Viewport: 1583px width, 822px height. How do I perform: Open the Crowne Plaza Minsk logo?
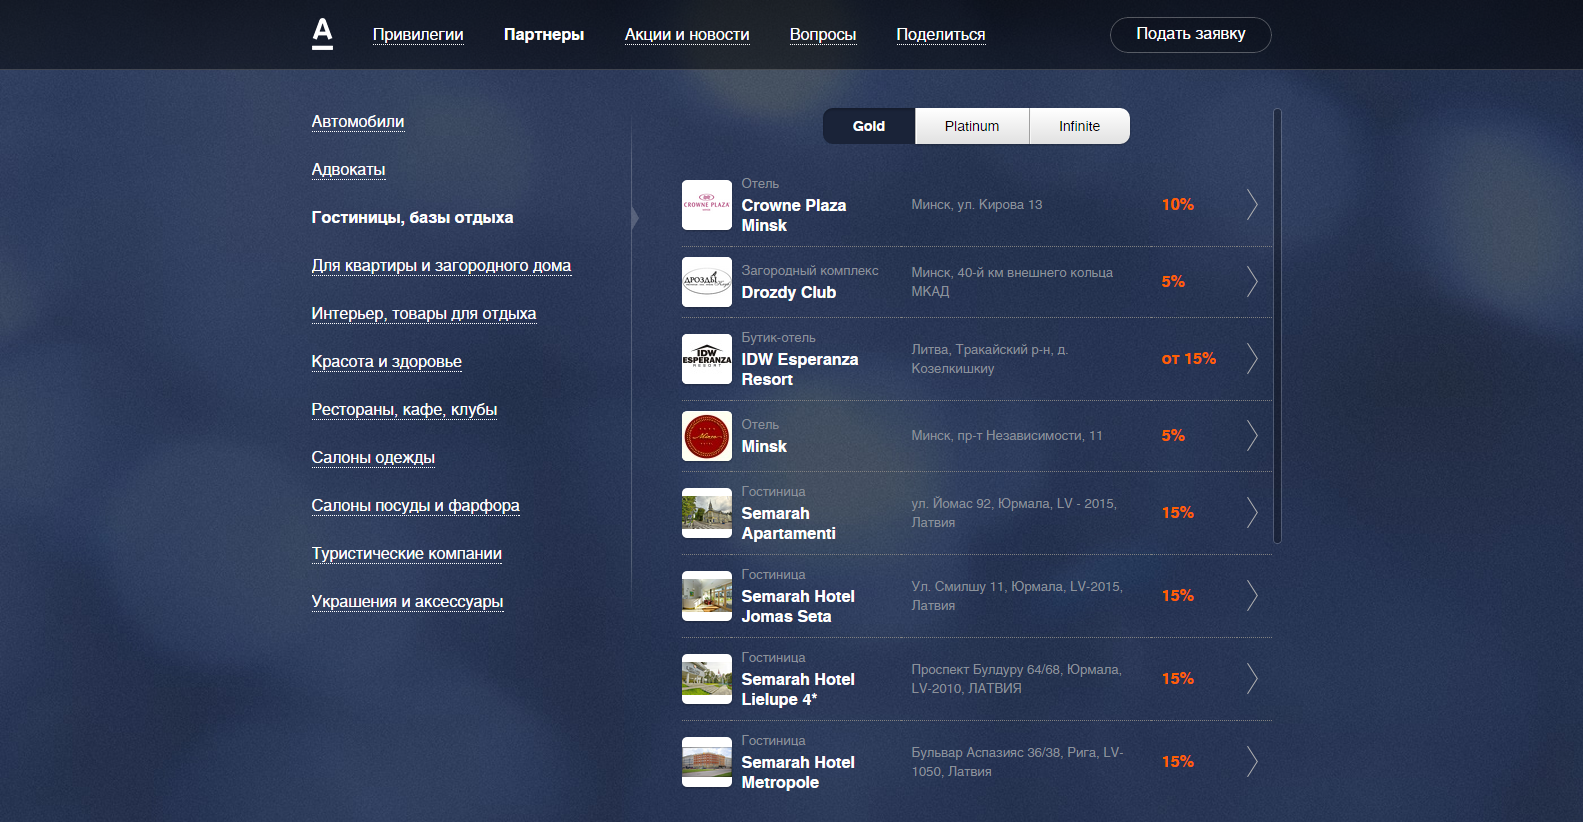point(706,205)
